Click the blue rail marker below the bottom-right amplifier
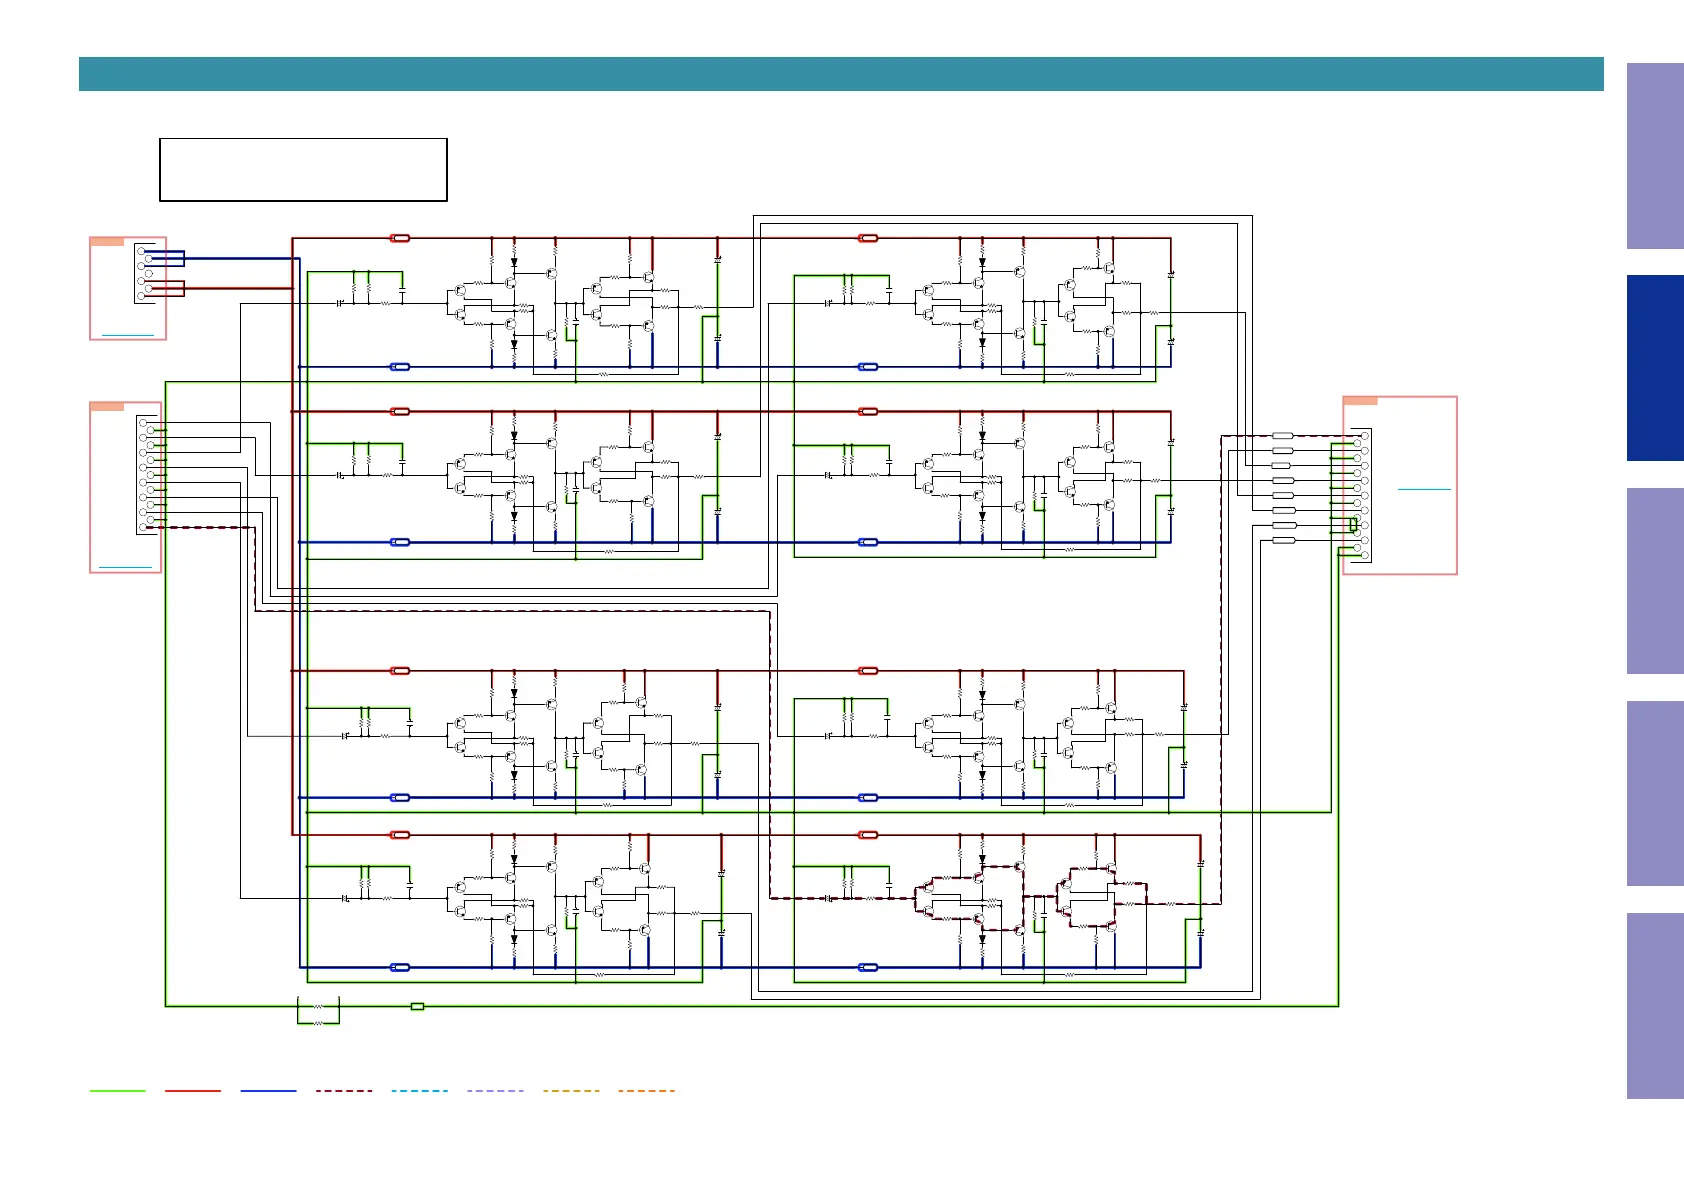 [868, 967]
